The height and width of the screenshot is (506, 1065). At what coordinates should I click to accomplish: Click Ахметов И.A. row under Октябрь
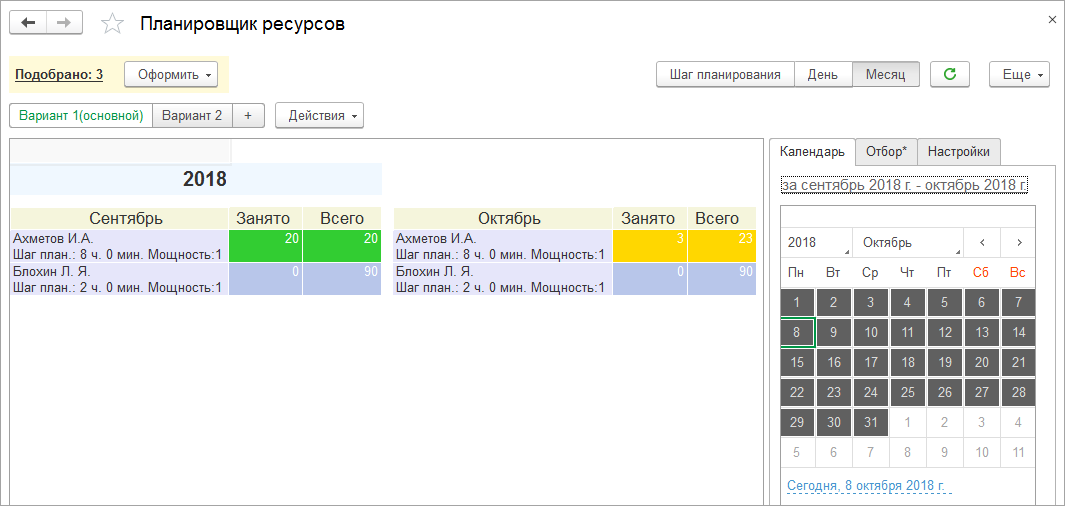coord(503,246)
